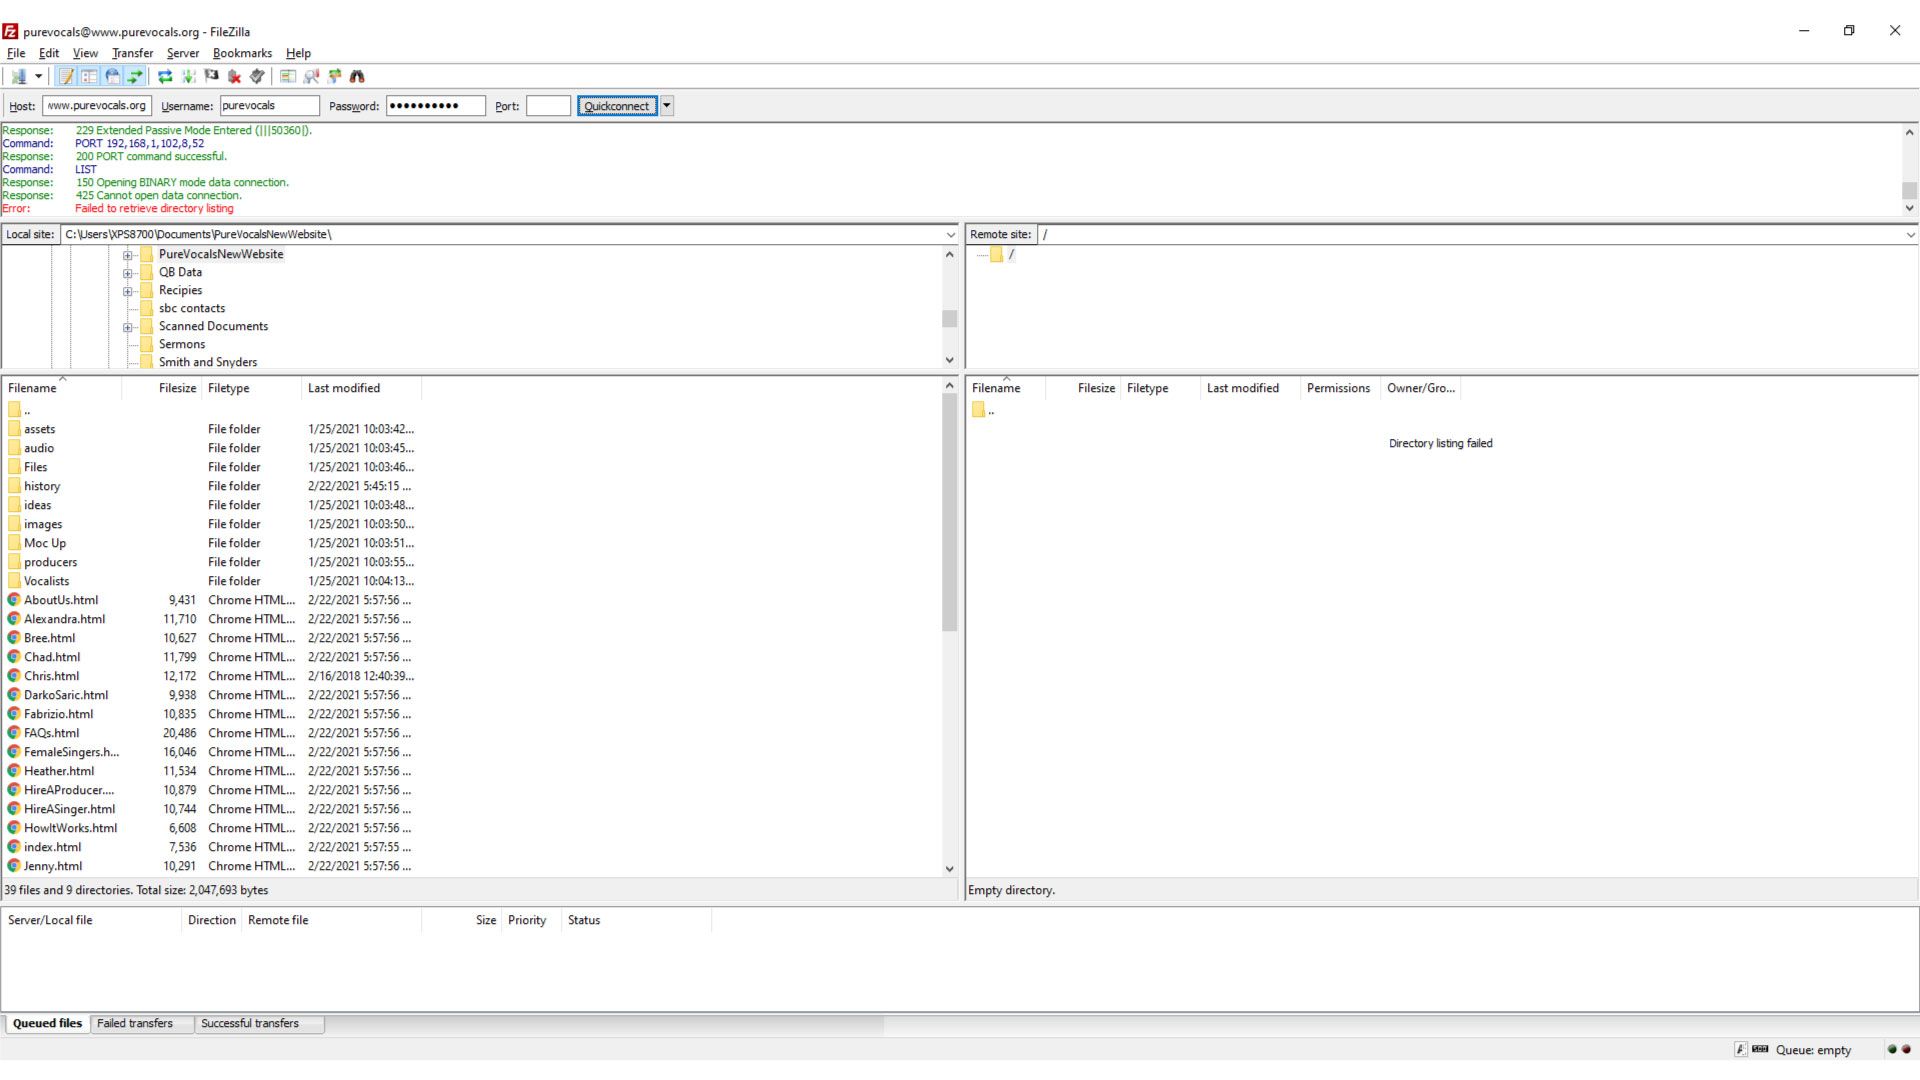Viewport: 1920px width, 1080px height.
Task: Open the Edit menu
Action: (x=49, y=53)
